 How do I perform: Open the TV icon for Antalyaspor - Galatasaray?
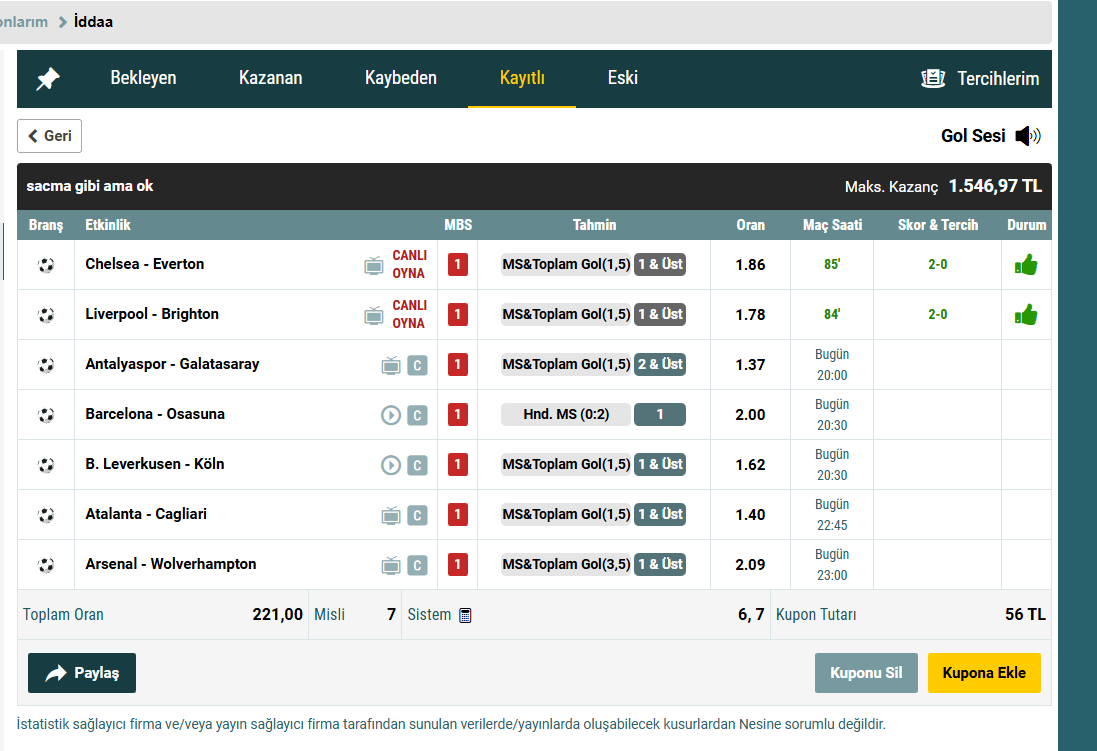[391, 365]
